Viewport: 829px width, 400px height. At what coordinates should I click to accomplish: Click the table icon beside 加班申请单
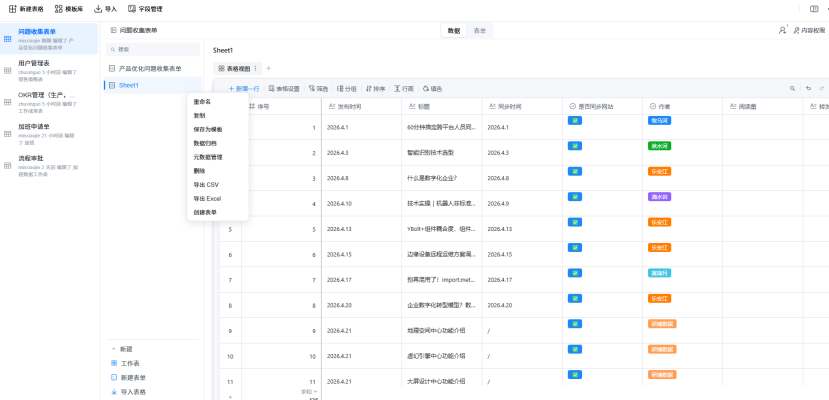(8, 134)
